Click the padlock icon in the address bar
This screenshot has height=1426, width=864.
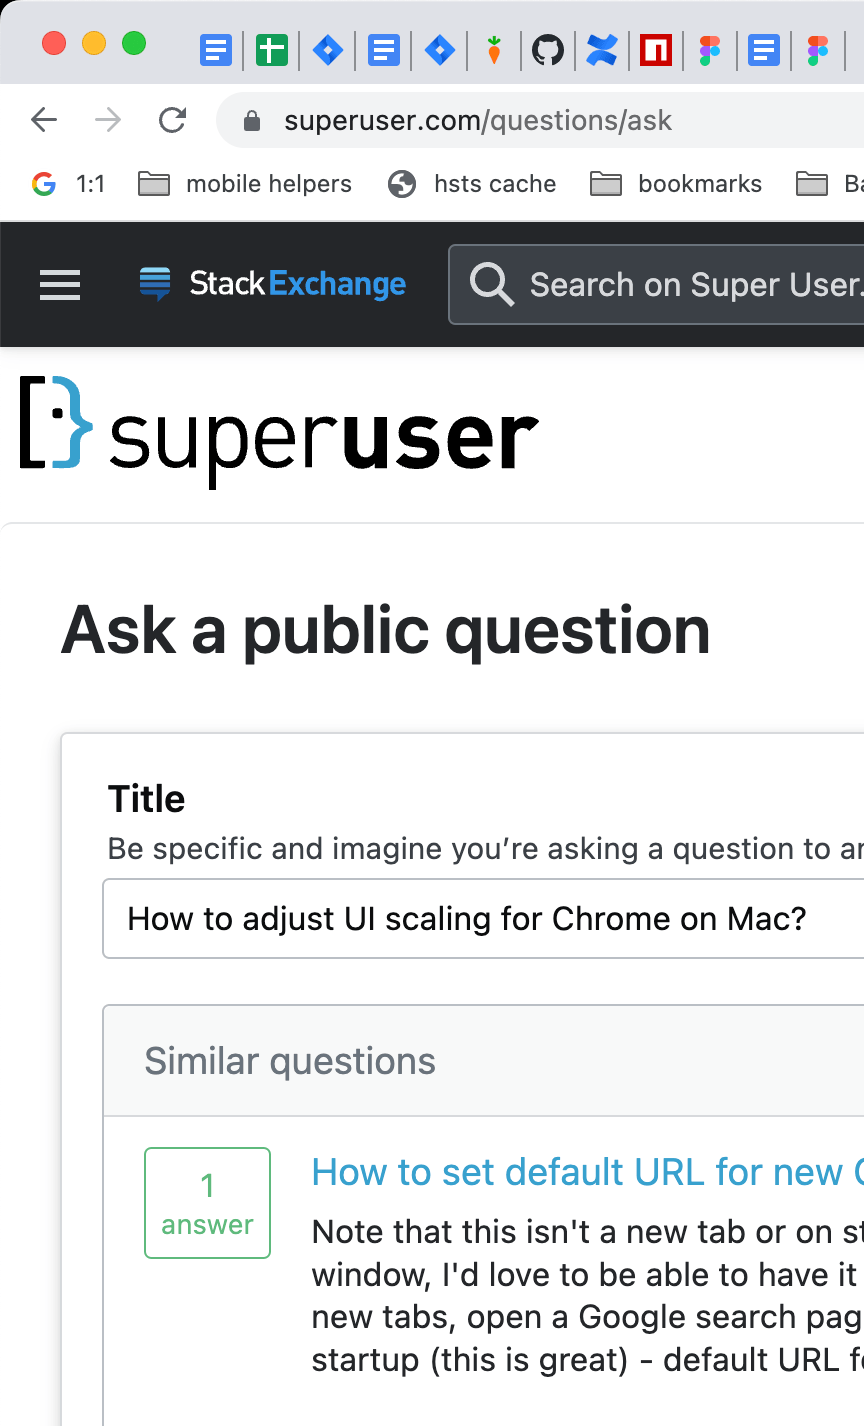click(x=252, y=119)
